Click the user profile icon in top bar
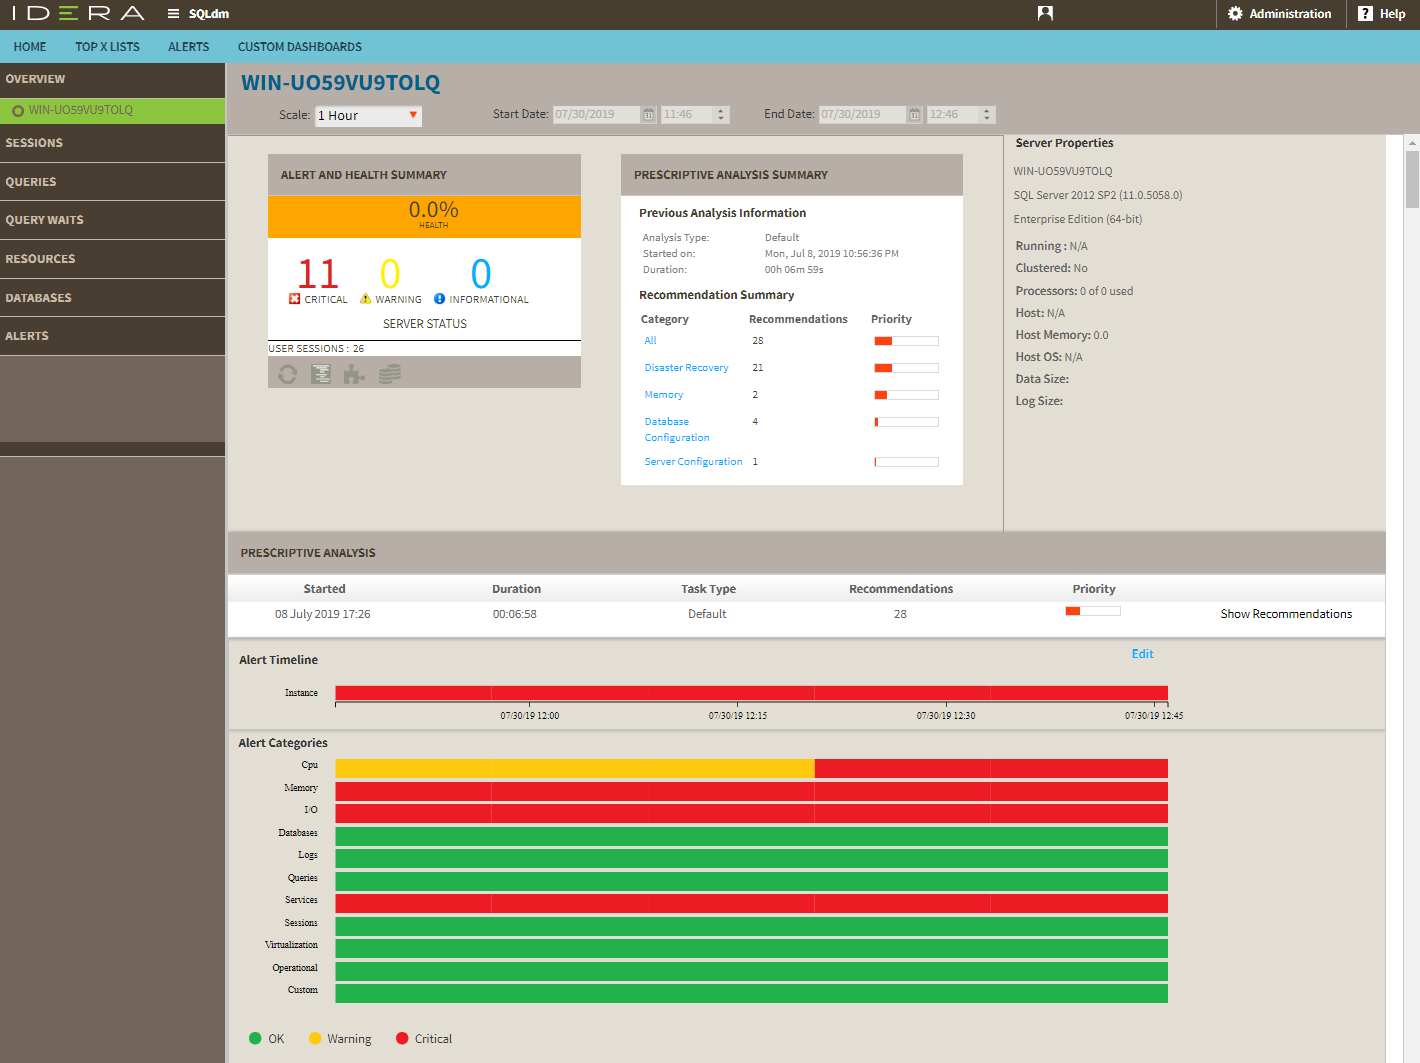1420x1063 pixels. (x=1045, y=14)
